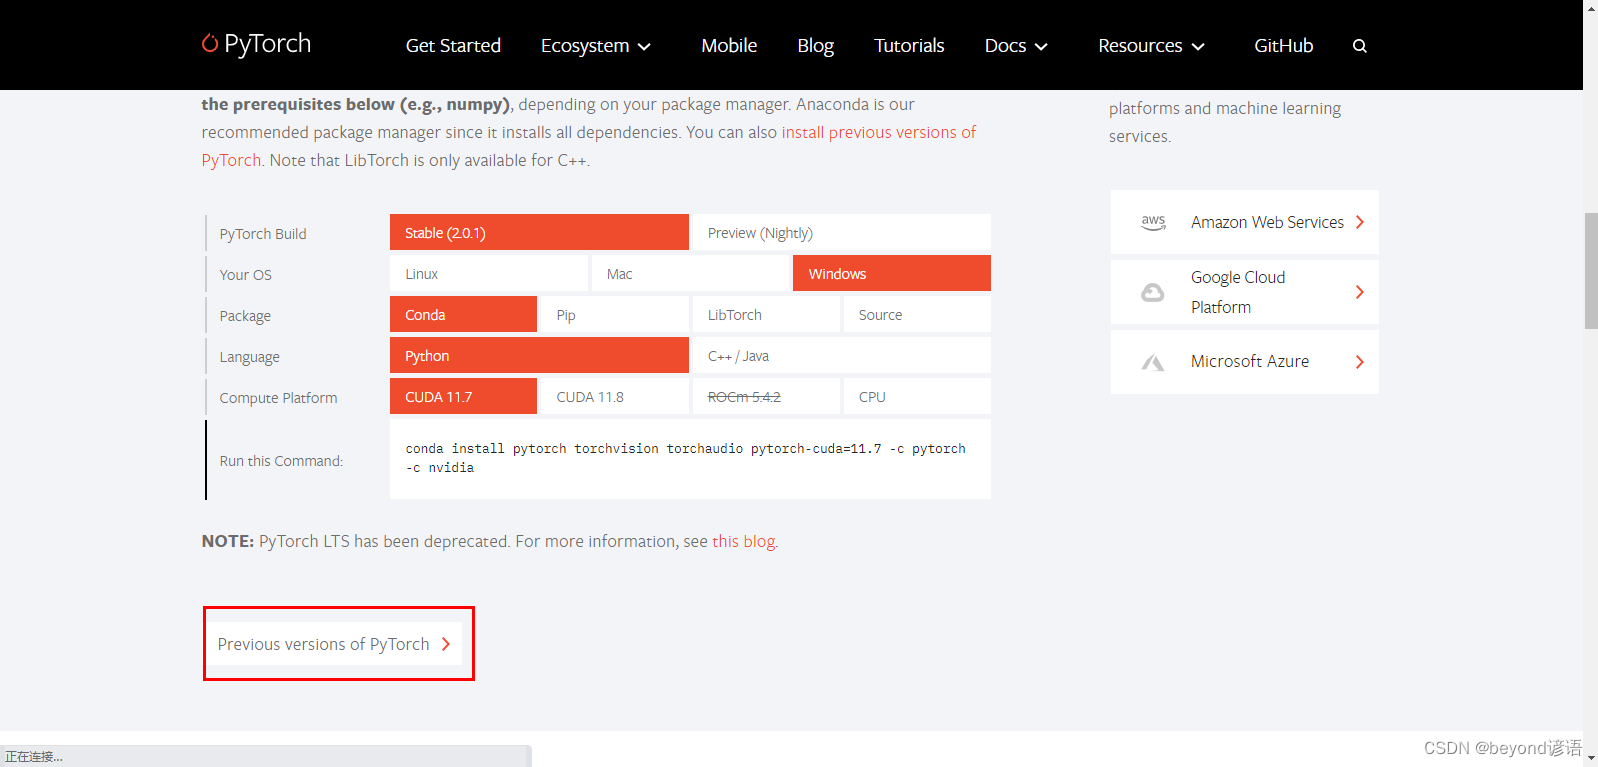This screenshot has height=767, width=1598.
Task: Click the Microsoft Azure logo icon
Action: pos(1153,362)
